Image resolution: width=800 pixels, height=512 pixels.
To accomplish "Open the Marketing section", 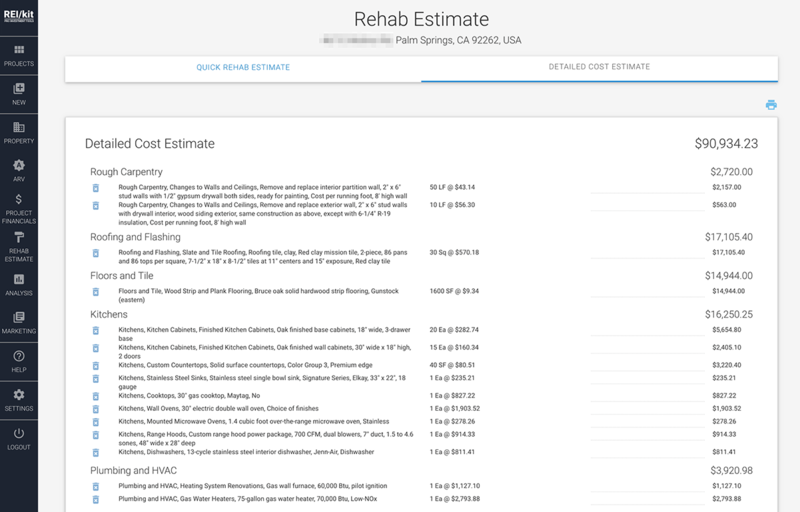I will click(19, 323).
